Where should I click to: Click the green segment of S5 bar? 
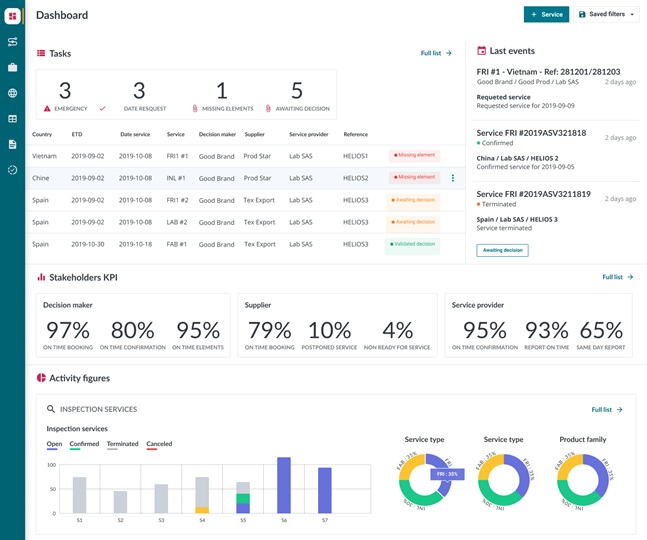pyautogui.click(x=243, y=499)
